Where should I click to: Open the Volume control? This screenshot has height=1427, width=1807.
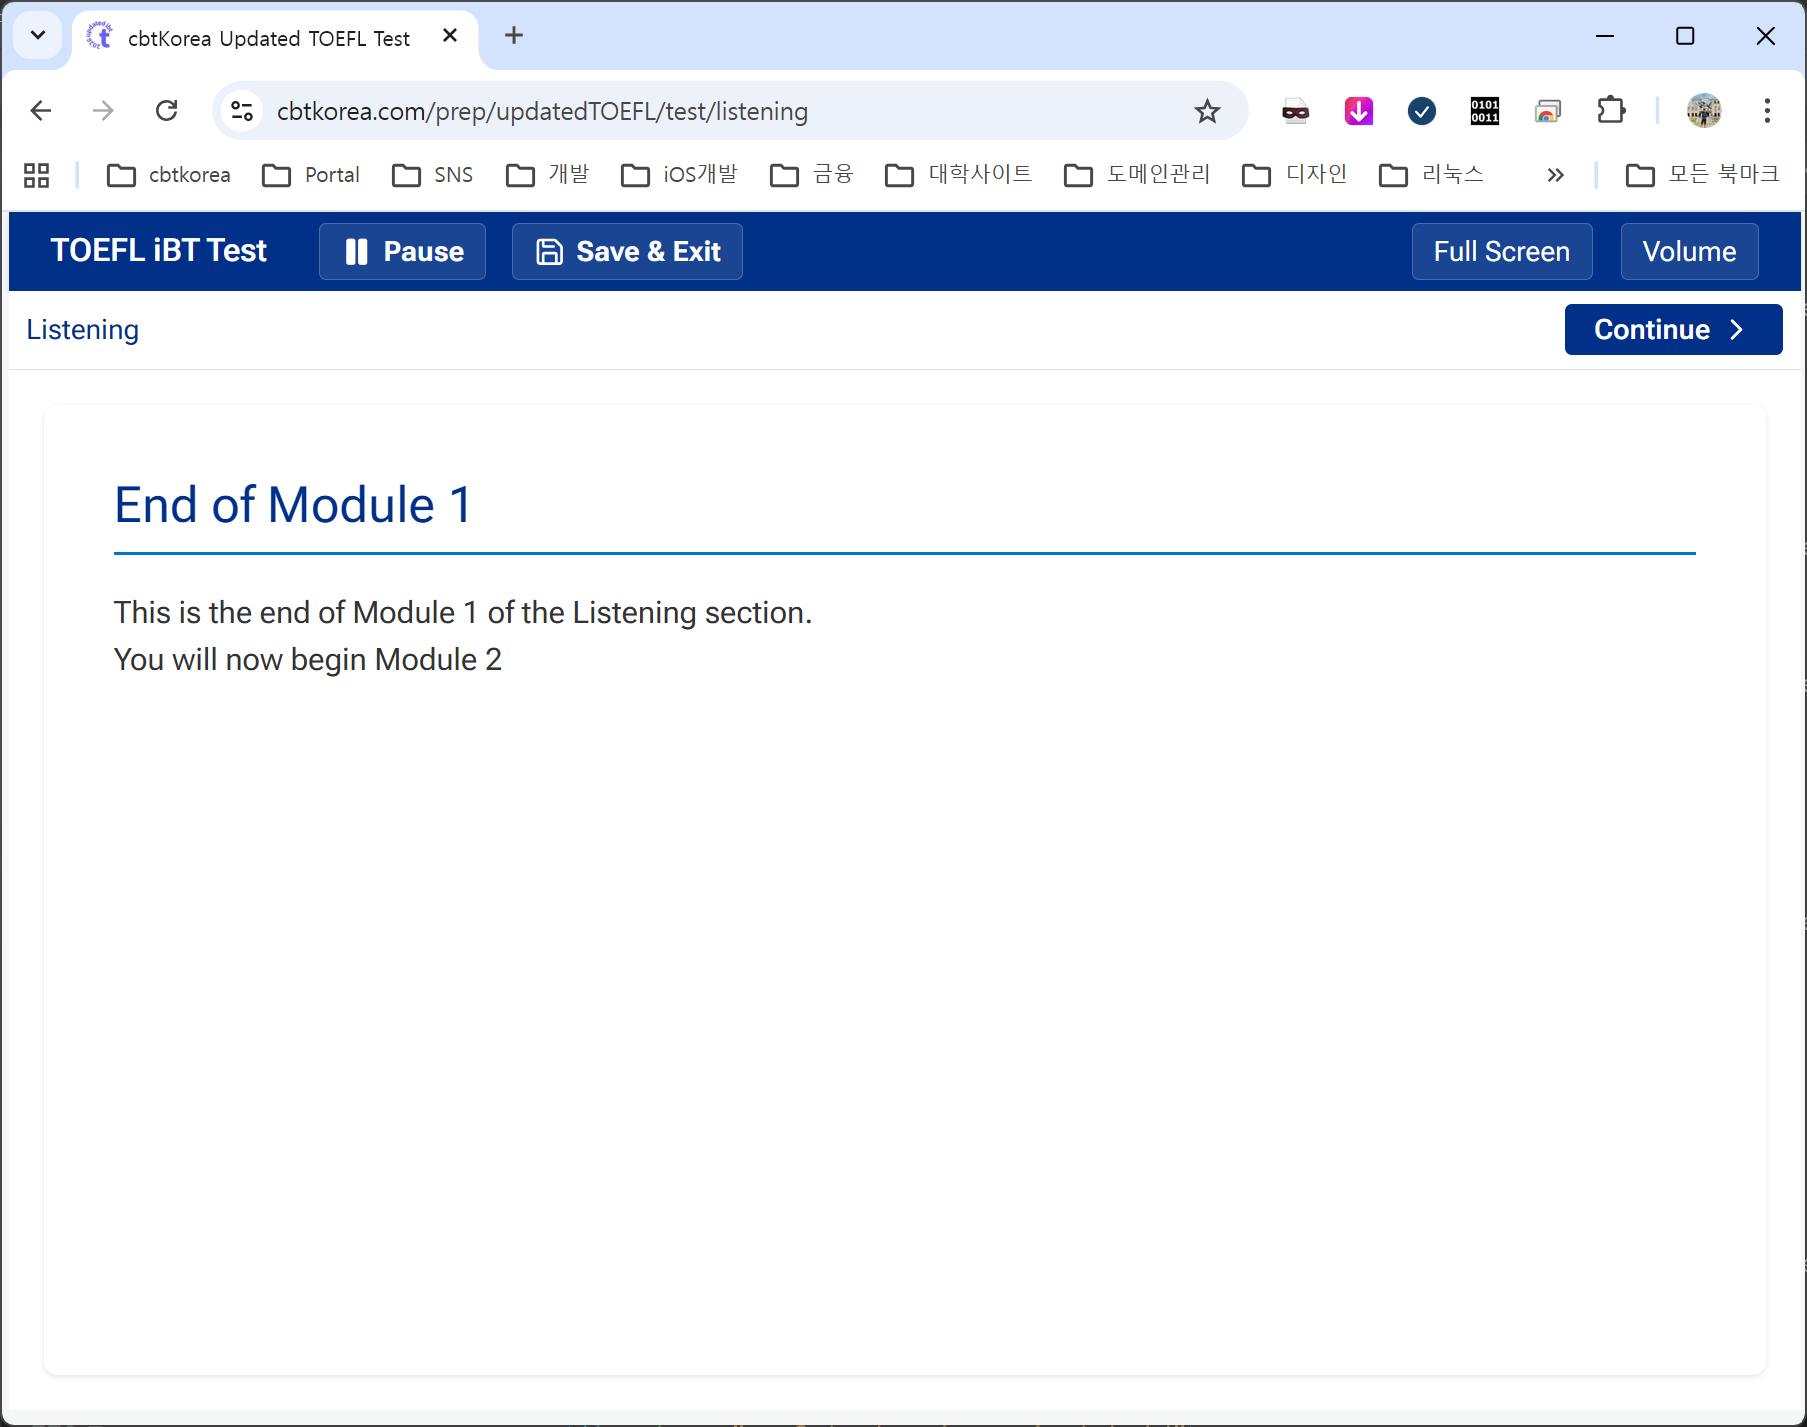pos(1688,251)
